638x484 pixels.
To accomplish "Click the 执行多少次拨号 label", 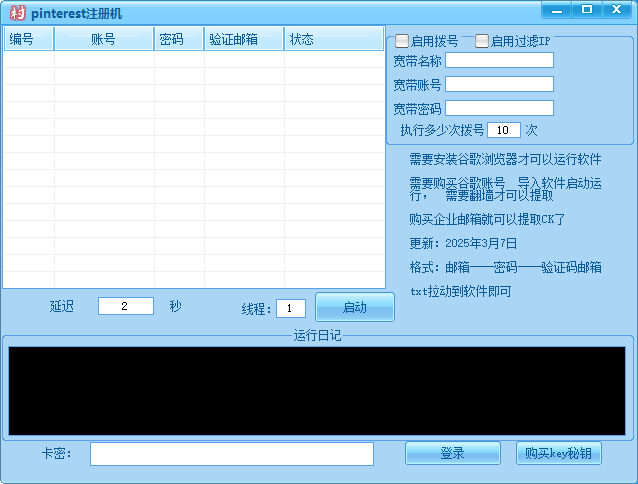I will tap(442, 131).
